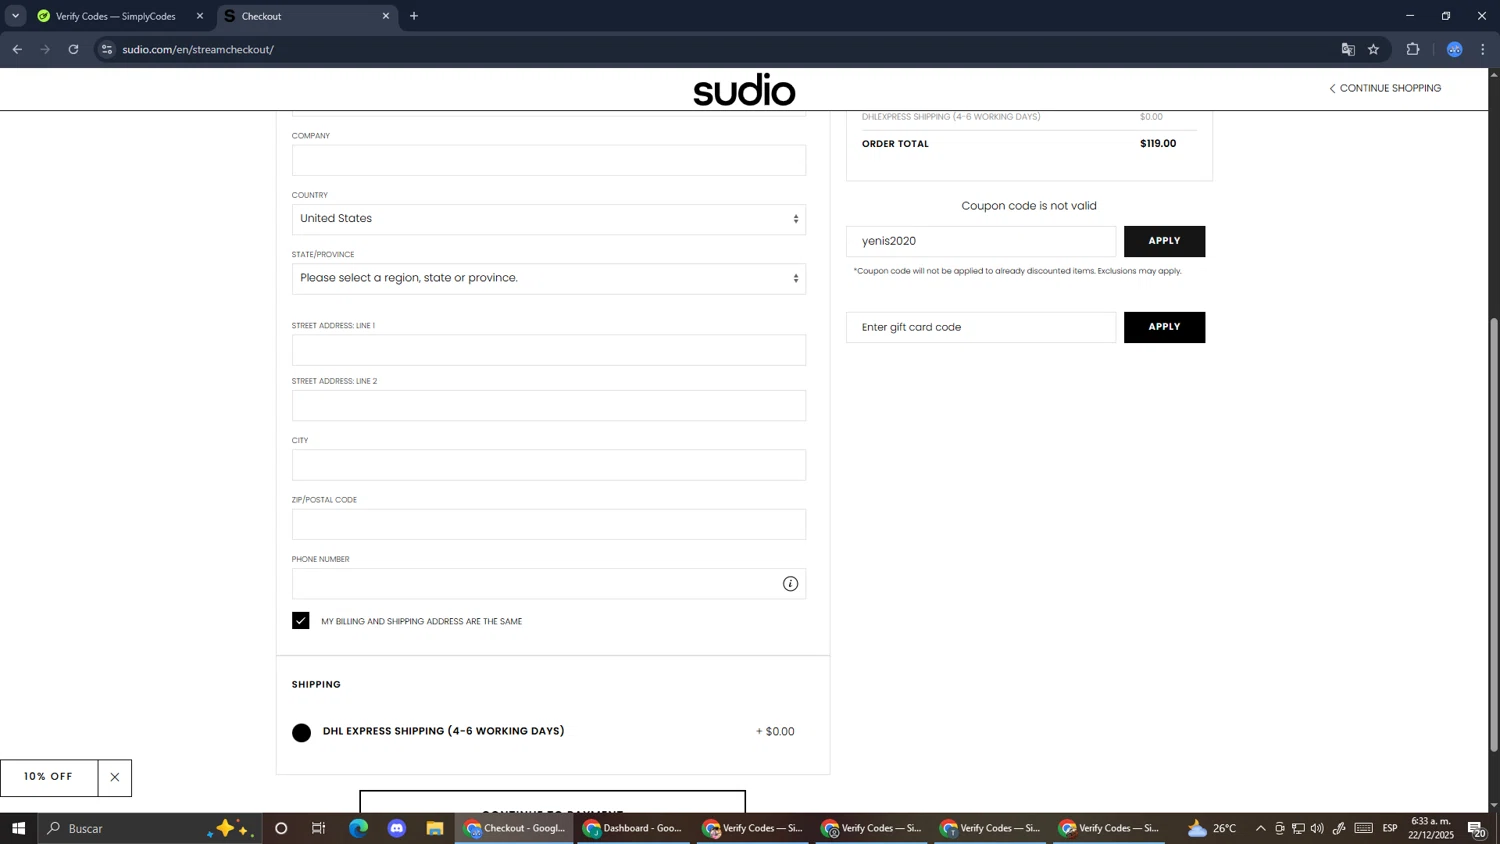Open the 10% OFF offer tab
Viewport: 1500px width, 844px height.
48,778
